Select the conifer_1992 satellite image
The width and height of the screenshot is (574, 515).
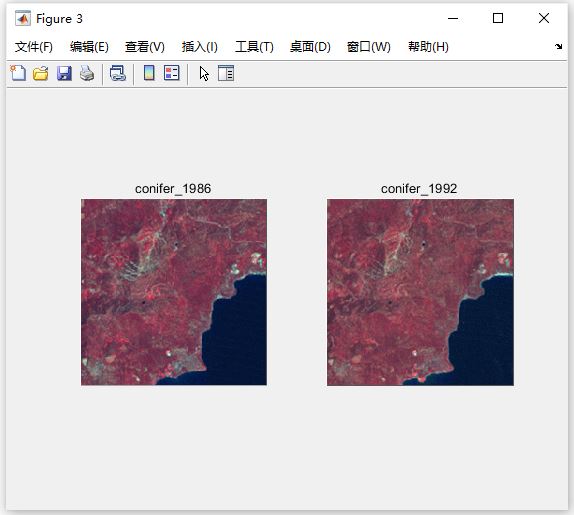[x=420, y=292]
